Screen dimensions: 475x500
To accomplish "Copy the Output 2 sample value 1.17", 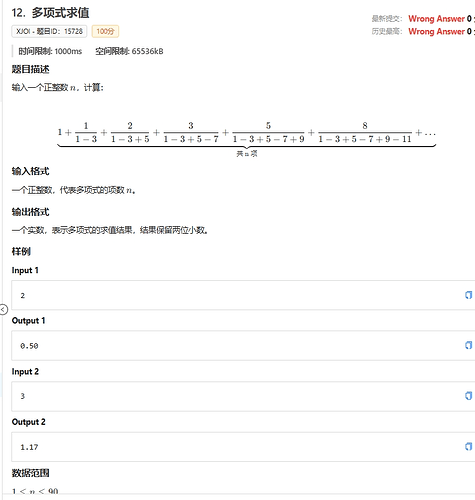I will tap(468, 446).
